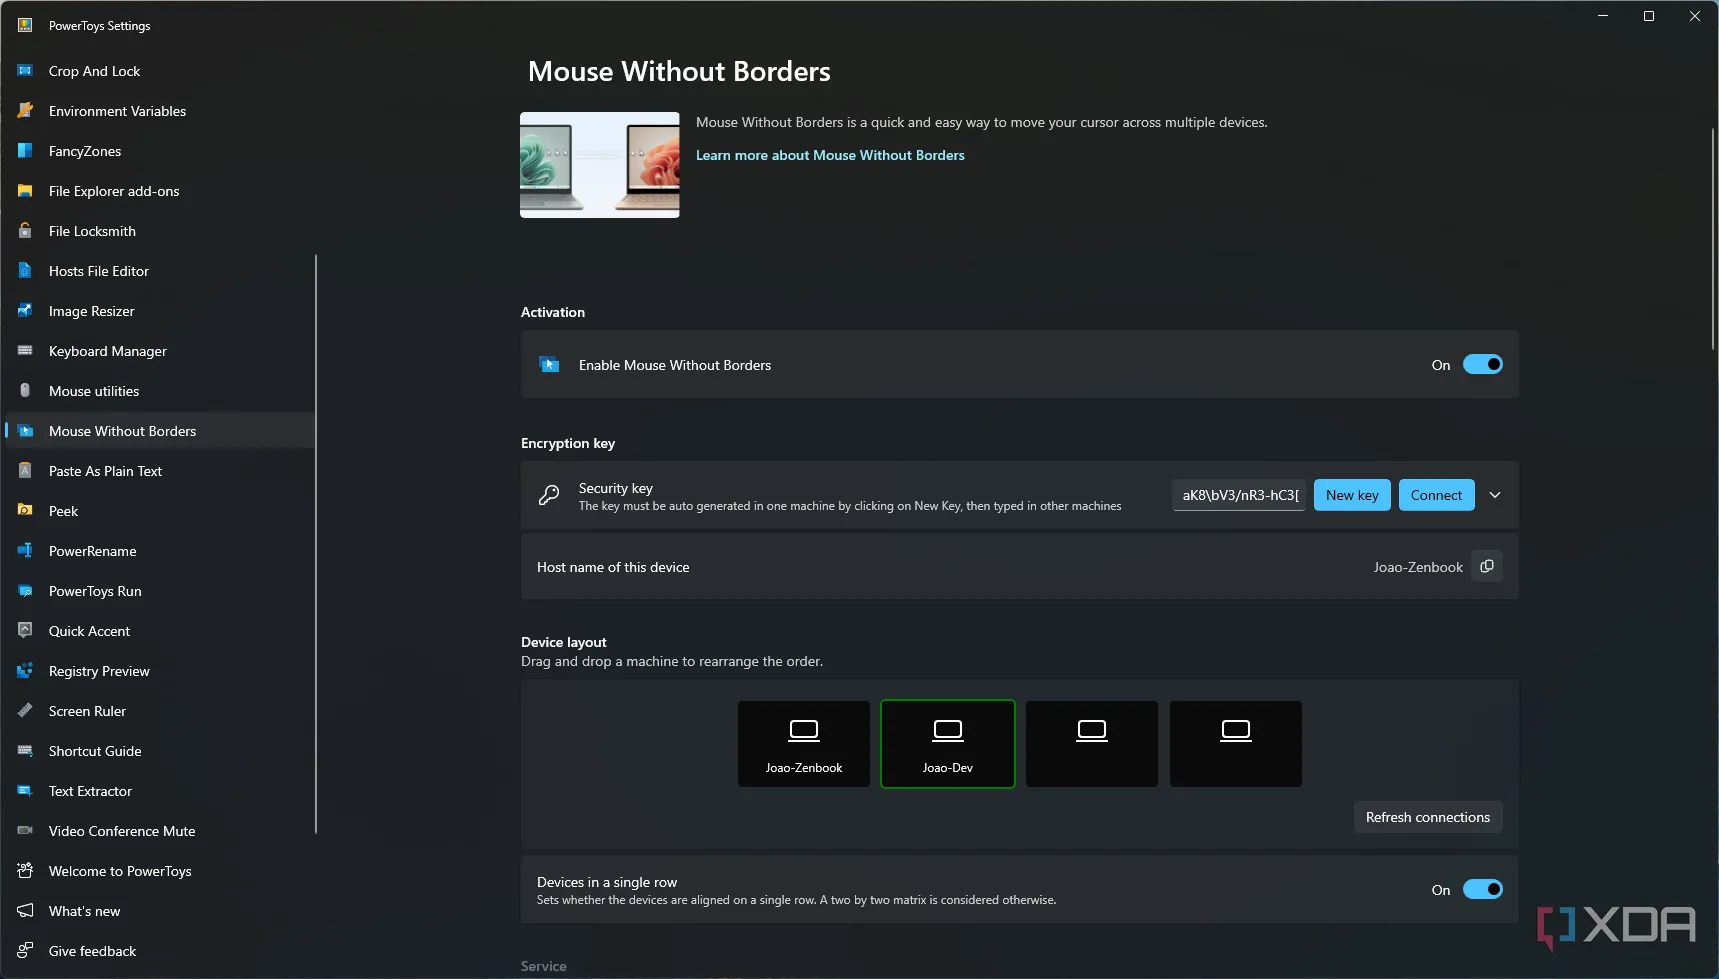Screen dimensions: 1719x979
Task: Click the What's new megaphone icon
Action: (25, 911)
